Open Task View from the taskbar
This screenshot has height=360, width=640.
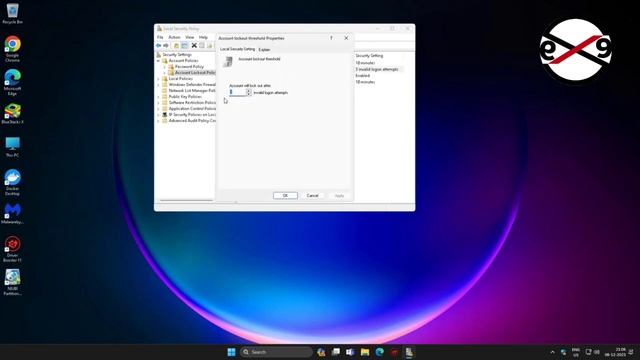point(336,352)
